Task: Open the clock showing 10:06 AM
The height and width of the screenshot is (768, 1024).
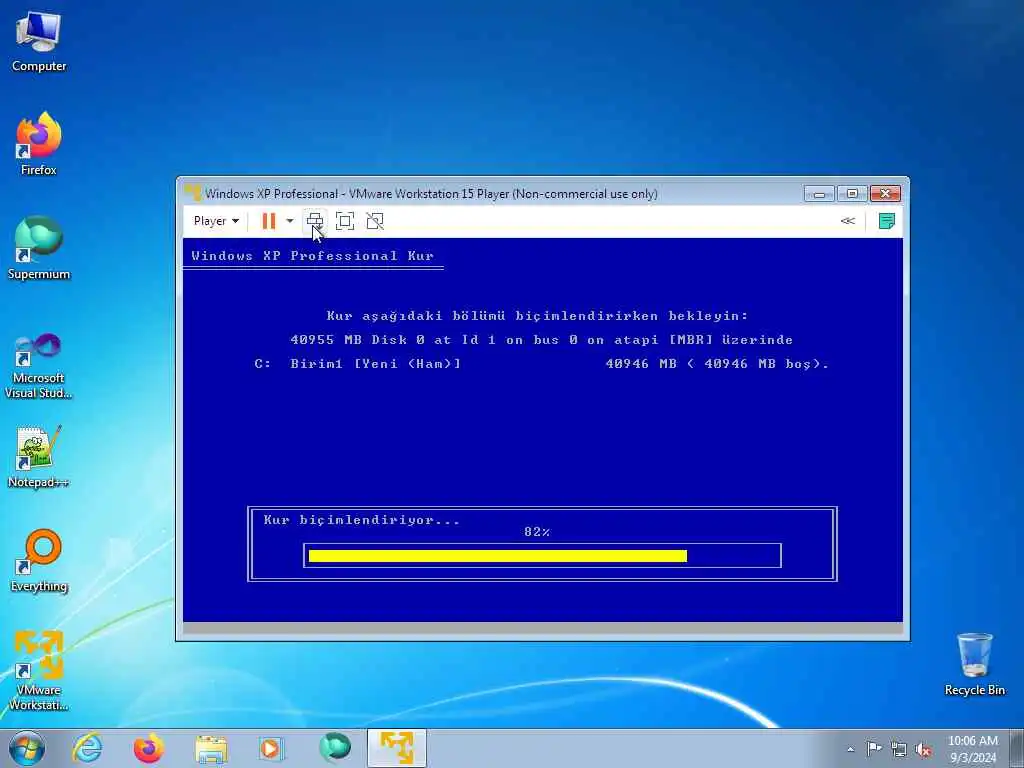Action: click(972, 749)
